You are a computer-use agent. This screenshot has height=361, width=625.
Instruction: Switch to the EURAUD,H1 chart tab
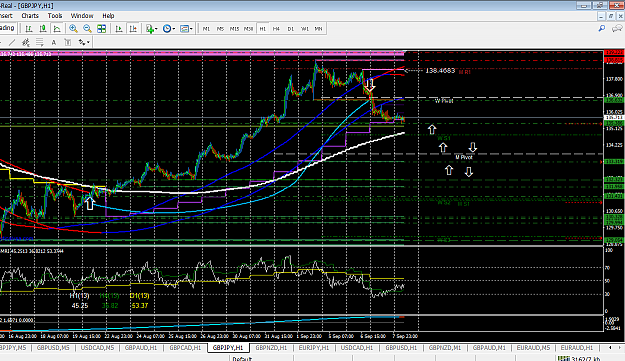coord(577,348)
